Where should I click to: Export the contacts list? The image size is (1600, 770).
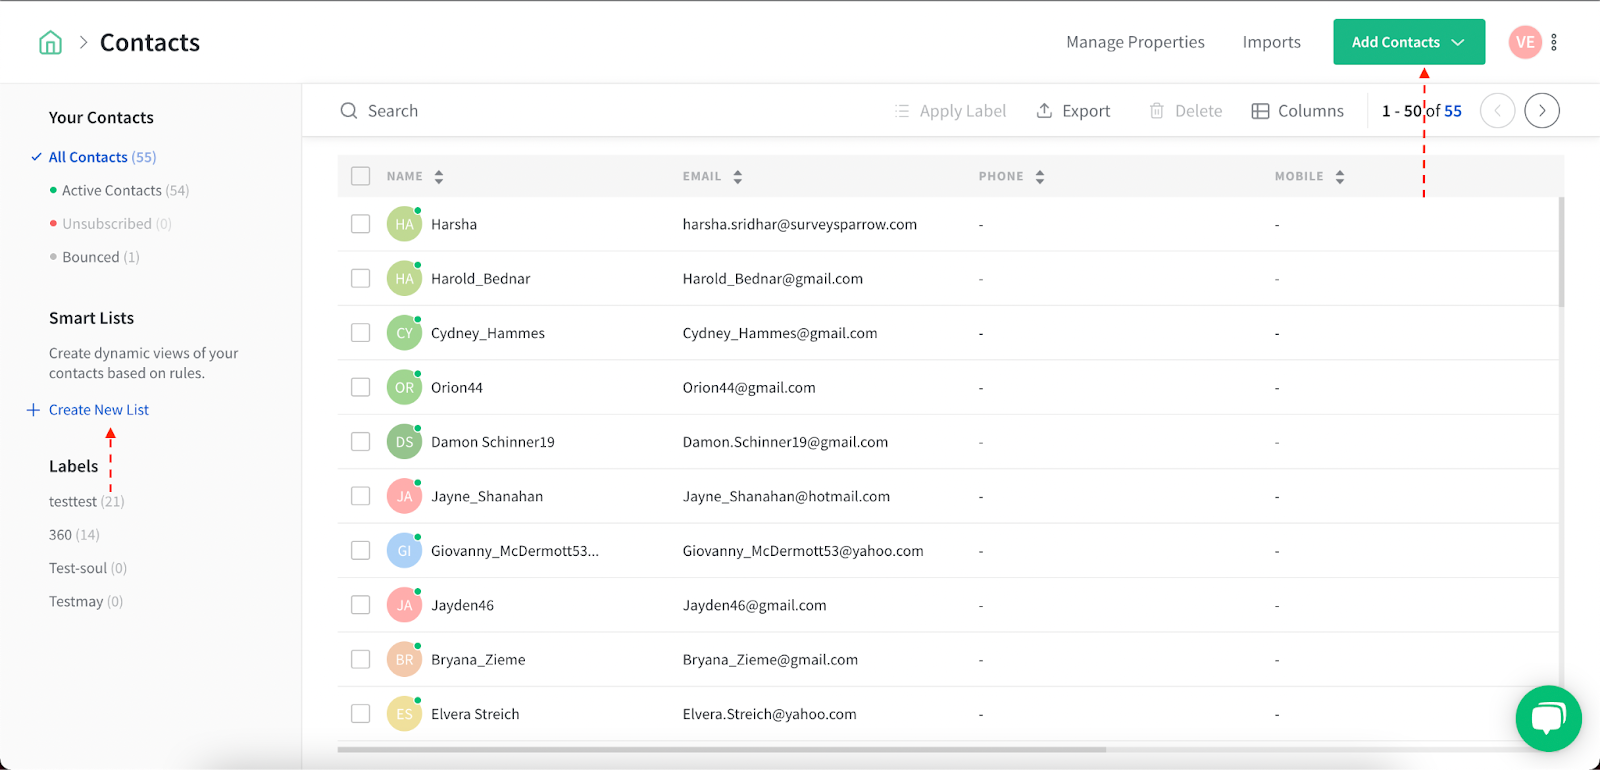point(1073,111)
